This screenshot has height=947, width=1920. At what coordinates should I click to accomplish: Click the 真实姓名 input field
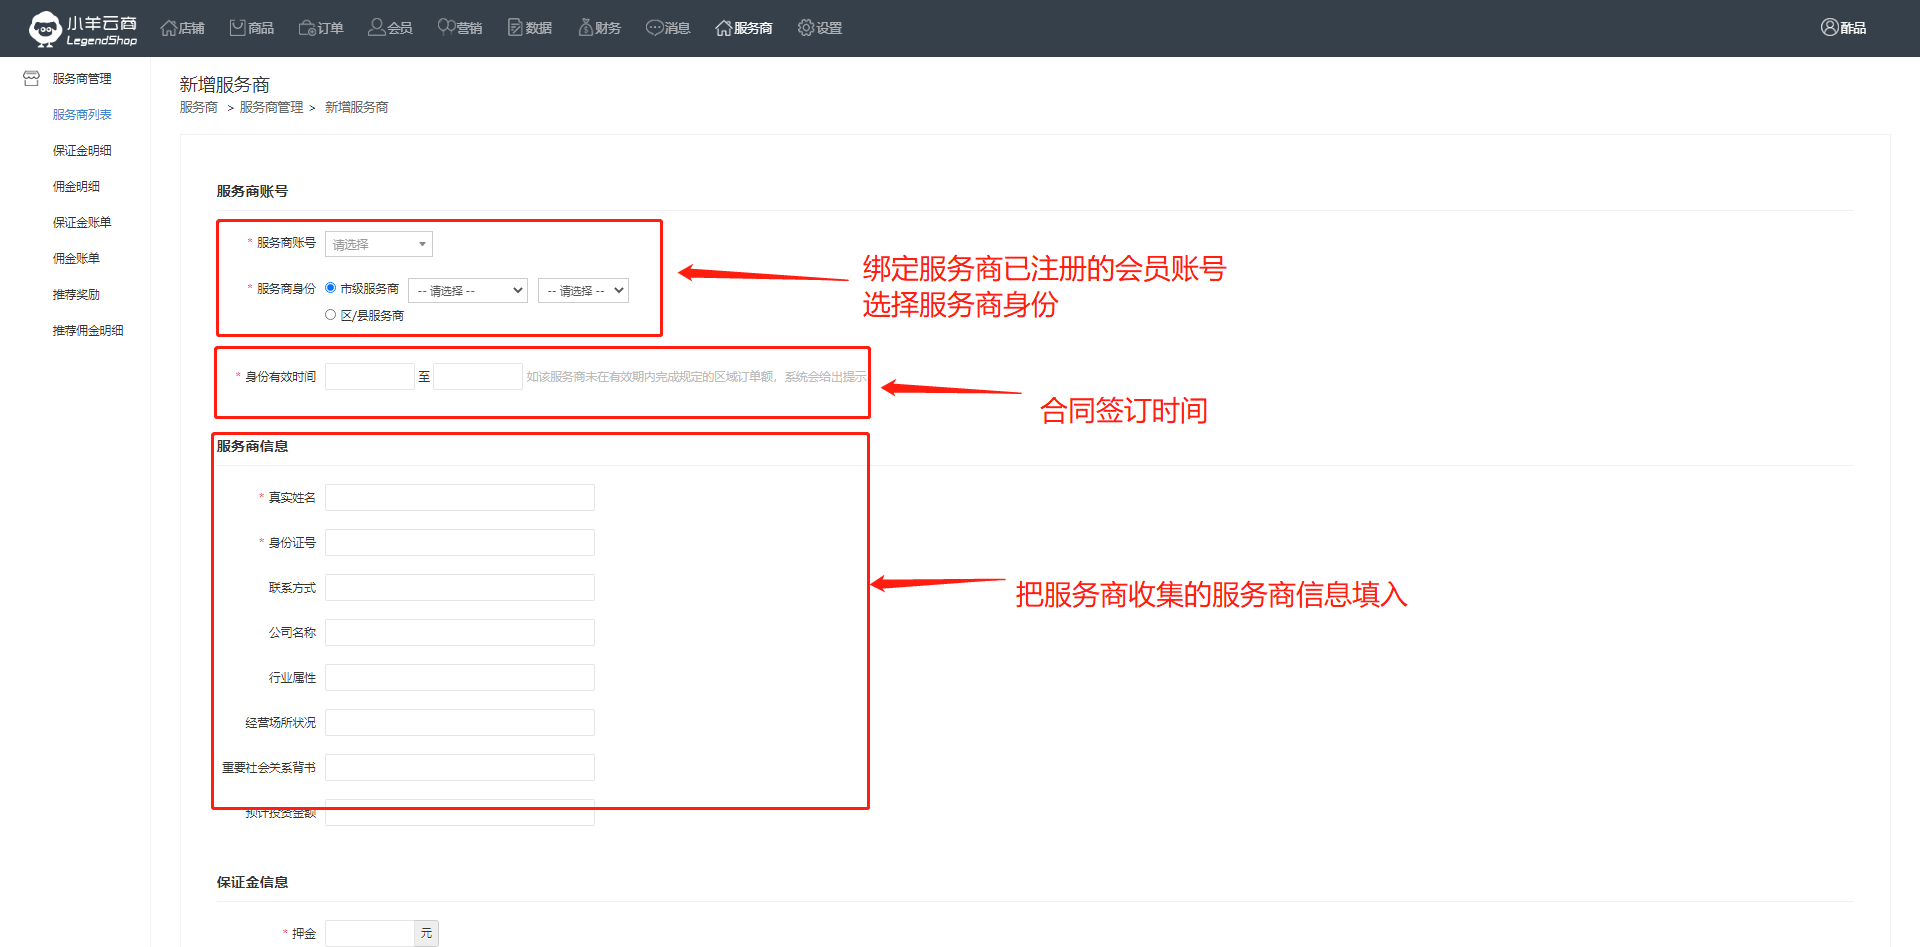tap(460, 498)
